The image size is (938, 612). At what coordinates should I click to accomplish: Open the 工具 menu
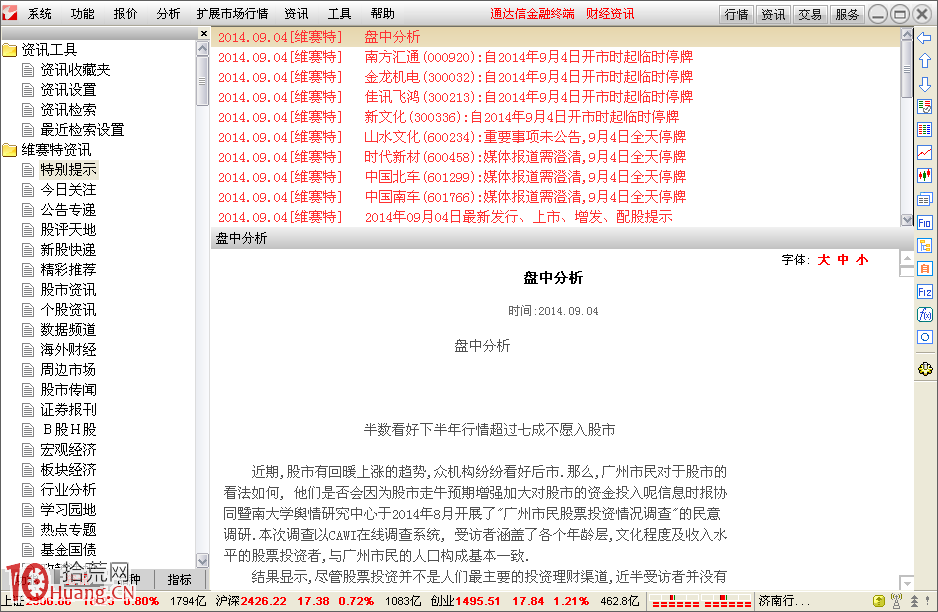coord(339,14)
